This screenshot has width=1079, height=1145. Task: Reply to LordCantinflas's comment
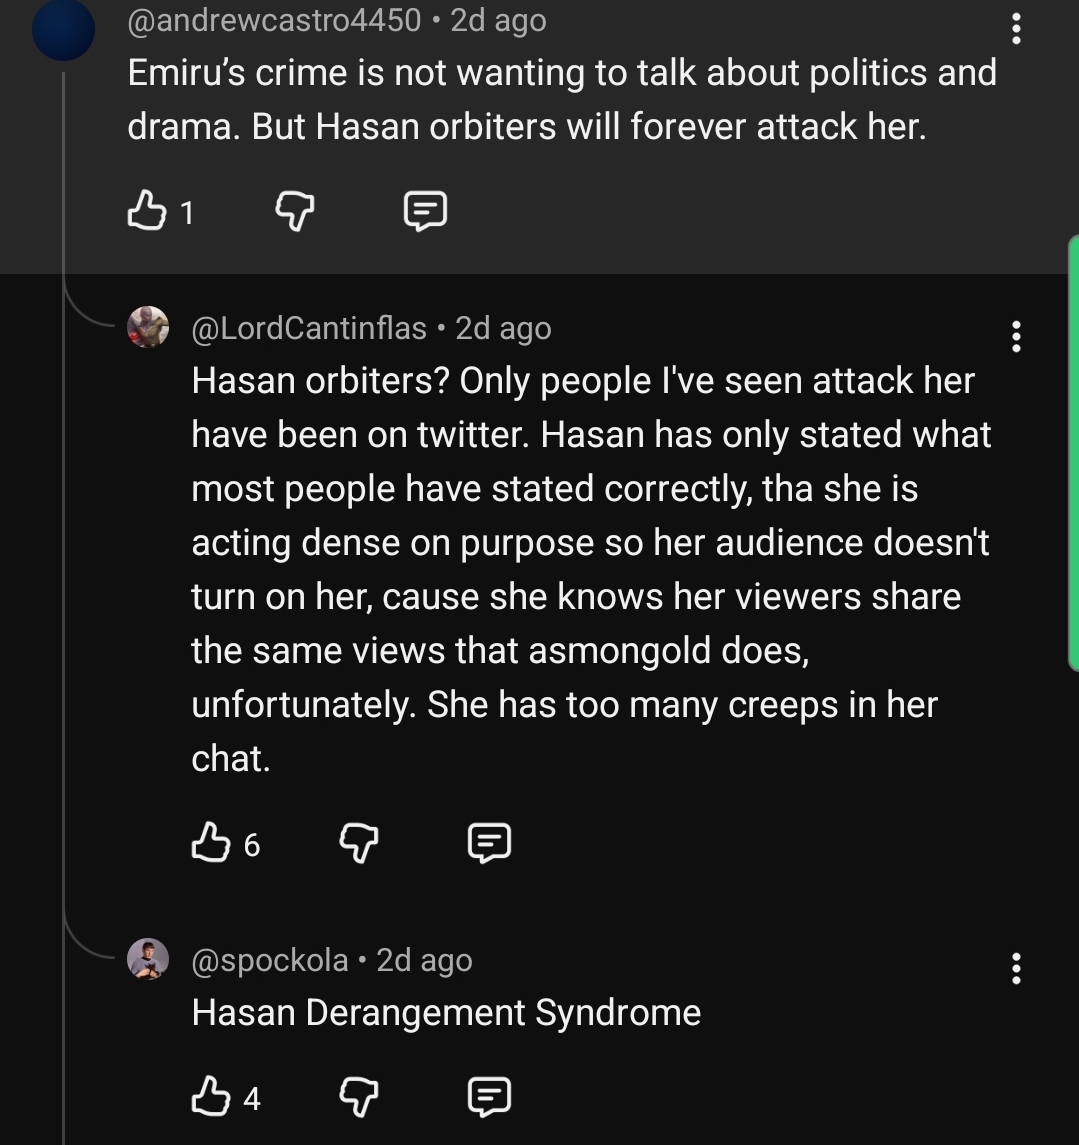tap(489, 843)
